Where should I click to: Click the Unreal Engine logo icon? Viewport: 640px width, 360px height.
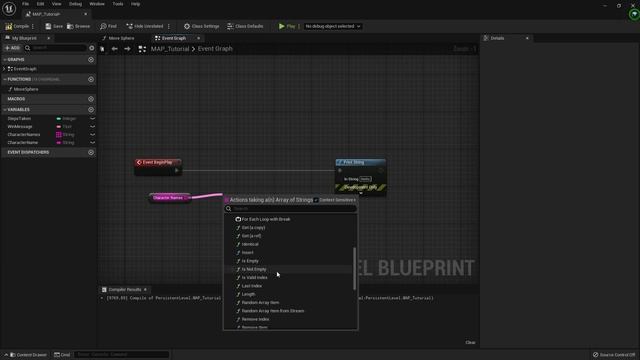[9, 9]
